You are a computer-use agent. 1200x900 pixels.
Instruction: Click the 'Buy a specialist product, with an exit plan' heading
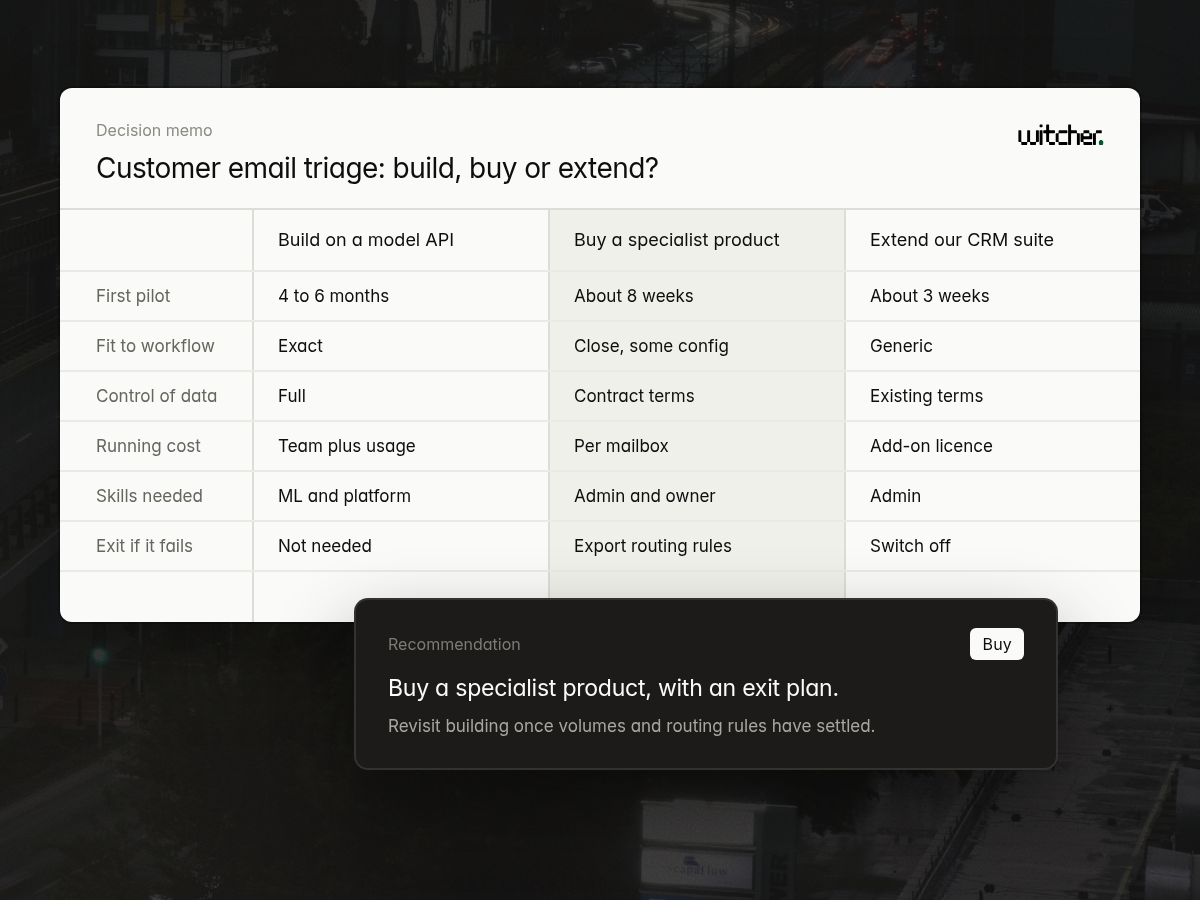click(x=613, y=688)
